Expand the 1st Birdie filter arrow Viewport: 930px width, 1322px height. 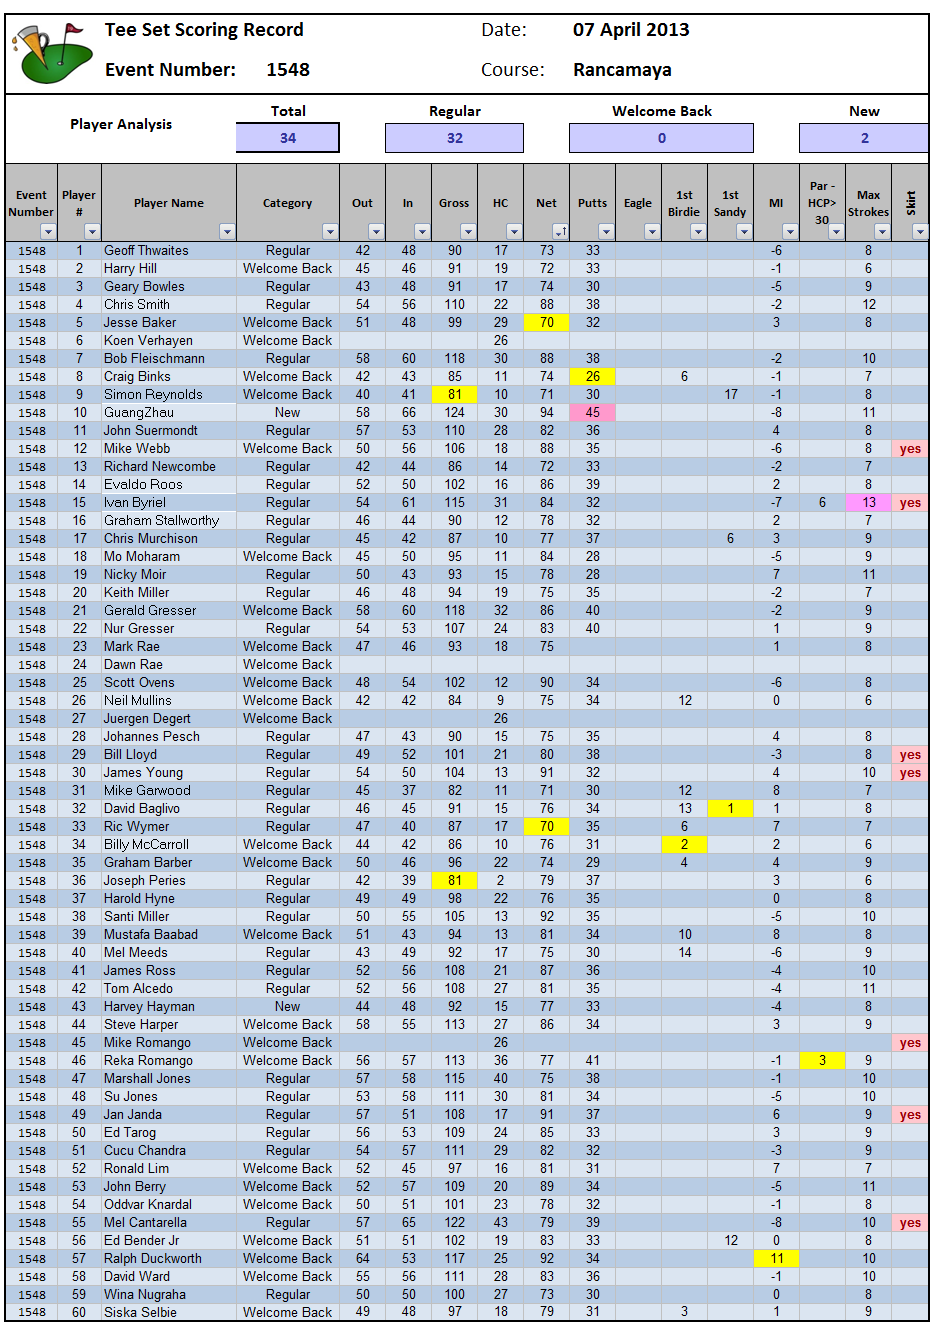697,232
